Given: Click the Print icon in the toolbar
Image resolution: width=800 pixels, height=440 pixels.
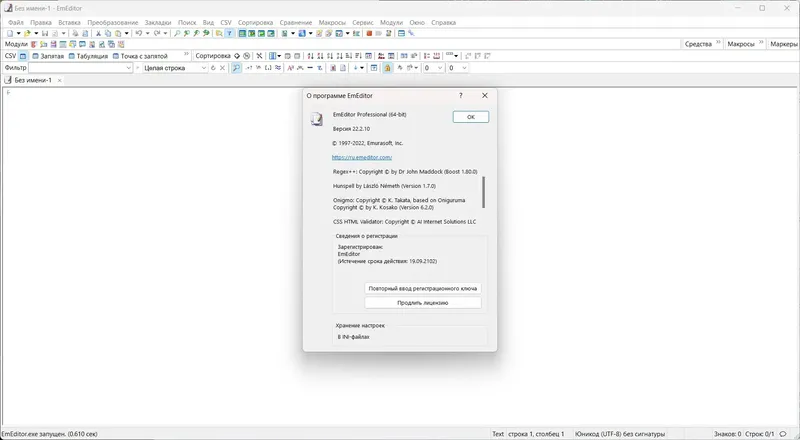Looking at the screenshot, I should [x=75, y=33].
